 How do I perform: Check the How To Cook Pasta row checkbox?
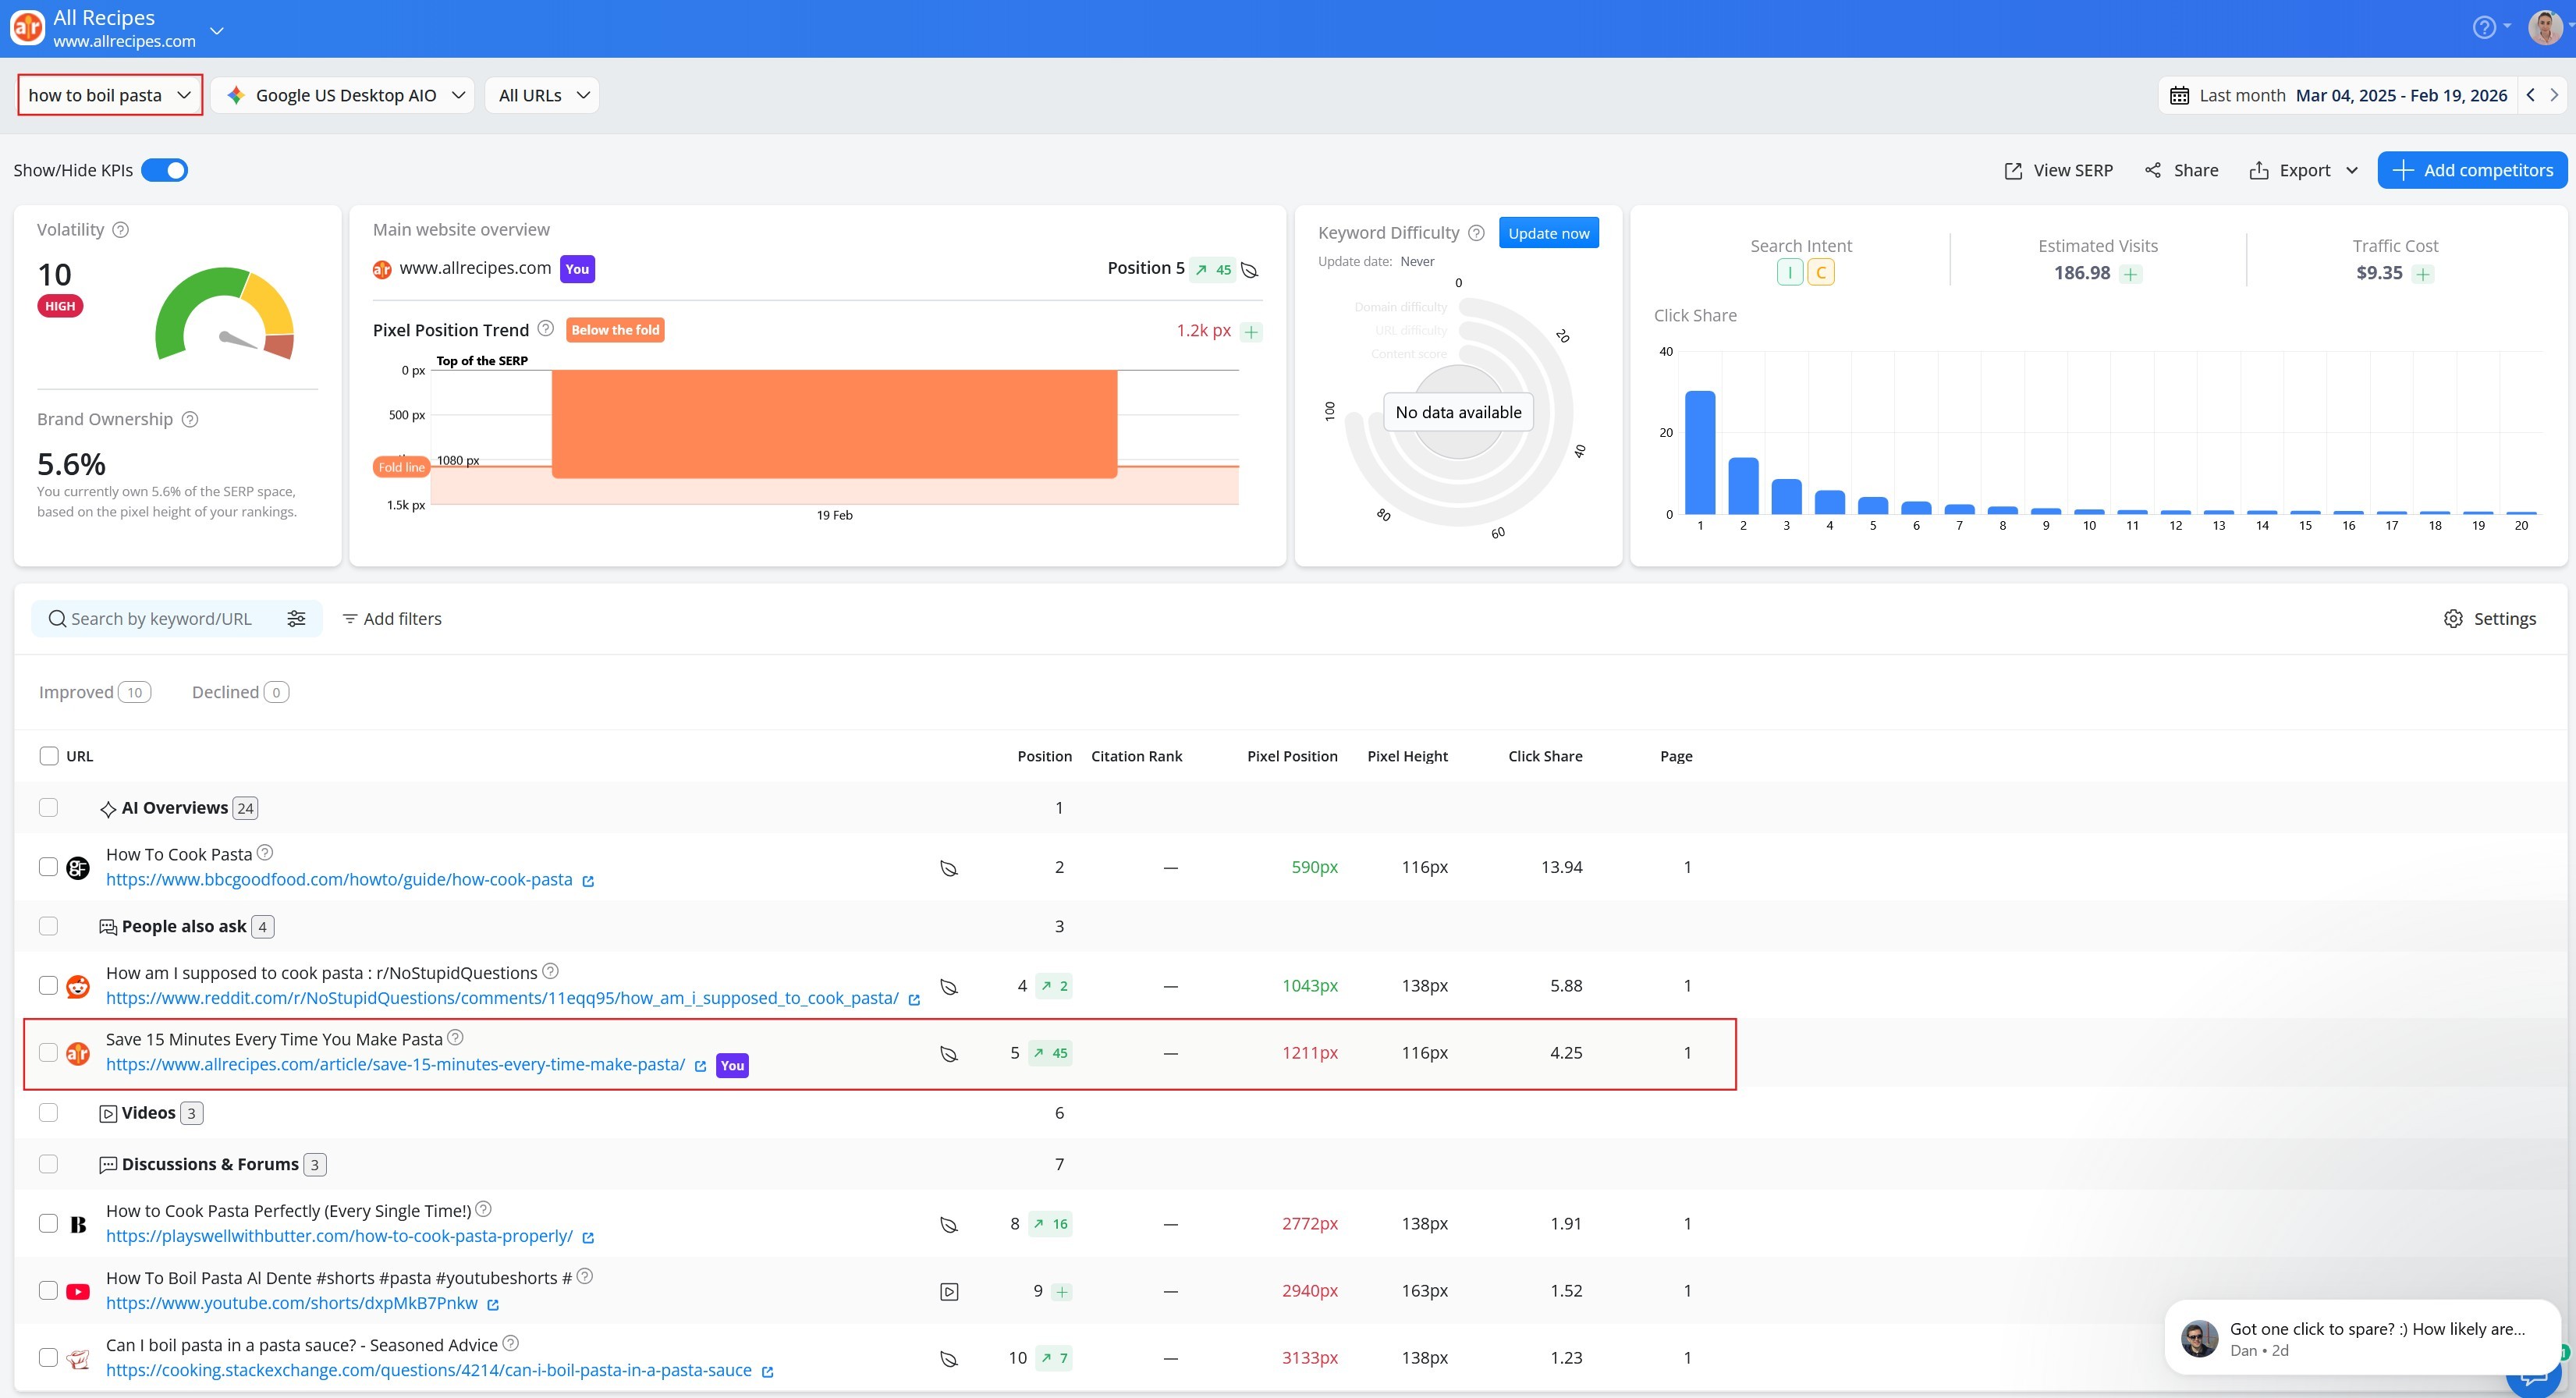point(48,866)
